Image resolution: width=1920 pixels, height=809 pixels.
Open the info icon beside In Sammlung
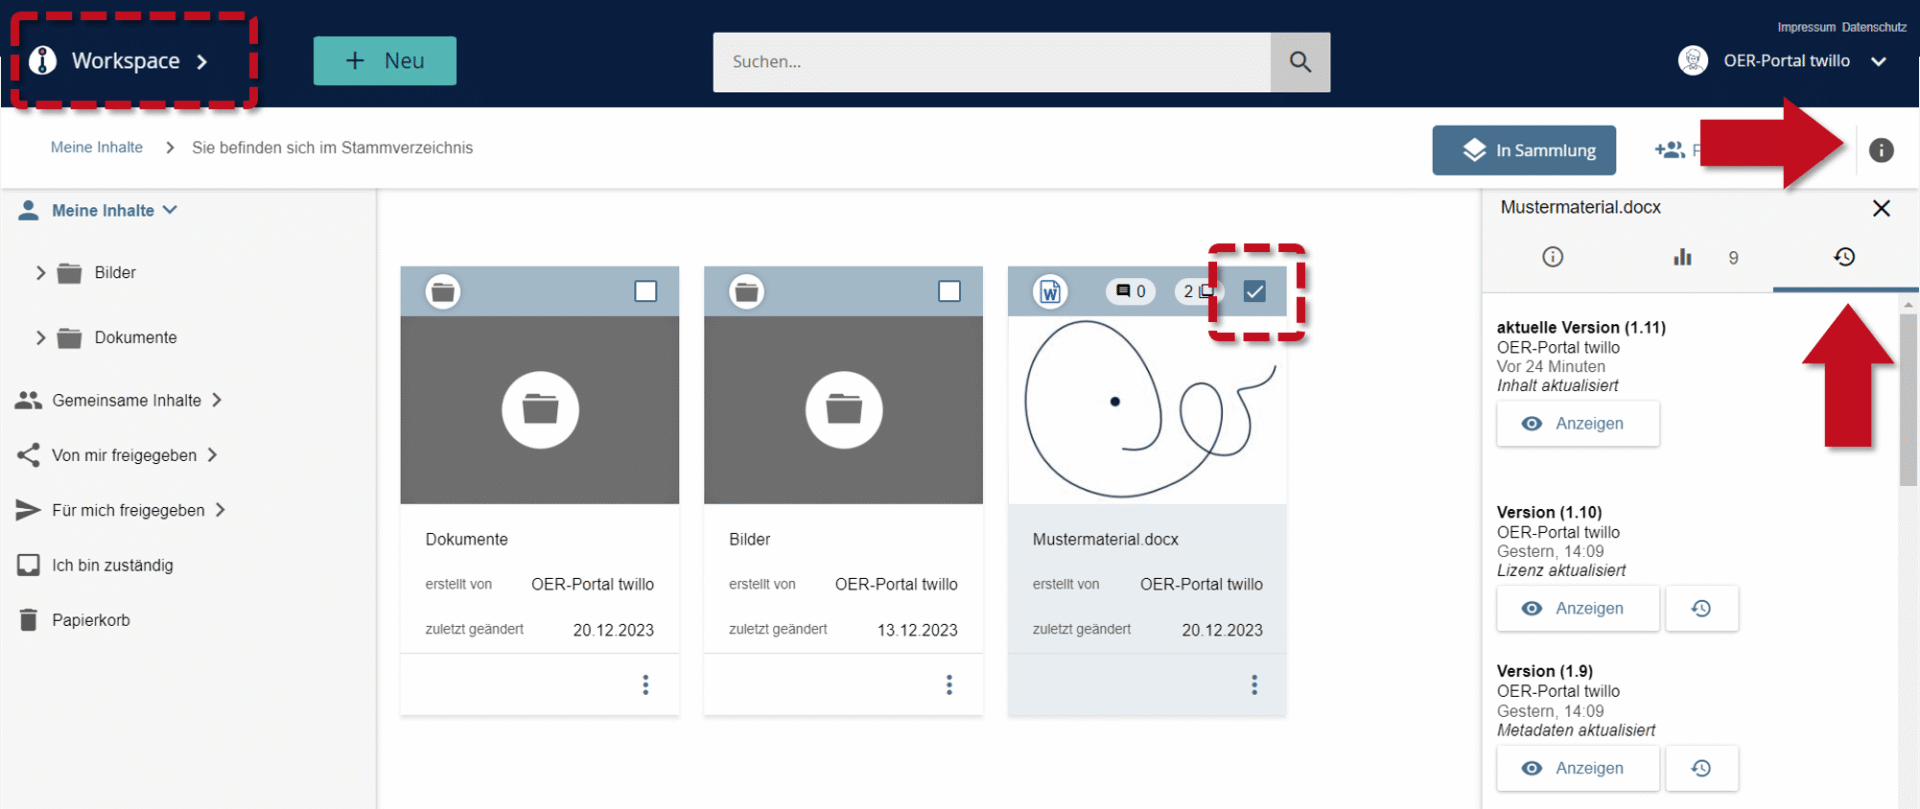1881,150
